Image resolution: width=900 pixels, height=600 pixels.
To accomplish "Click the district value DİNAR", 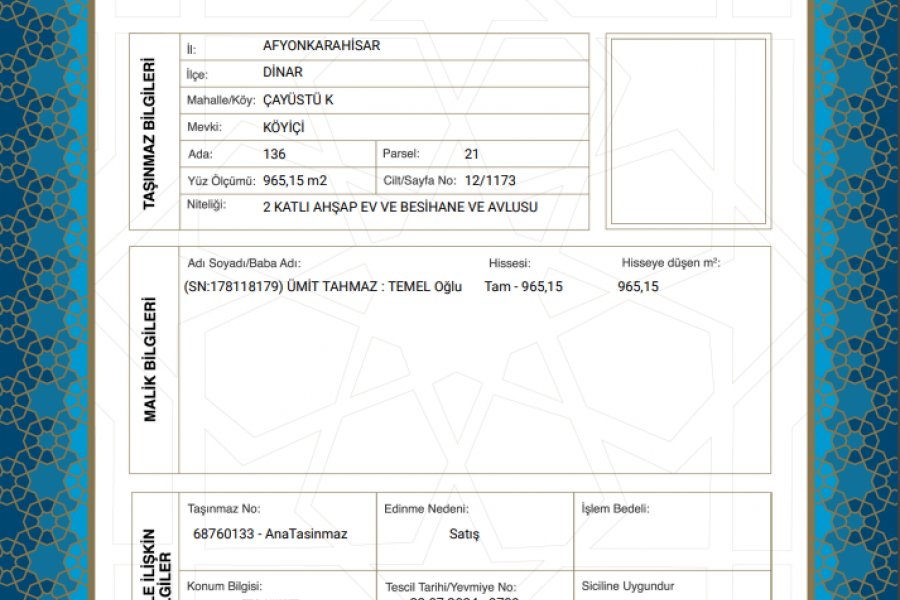I will 282,72.
